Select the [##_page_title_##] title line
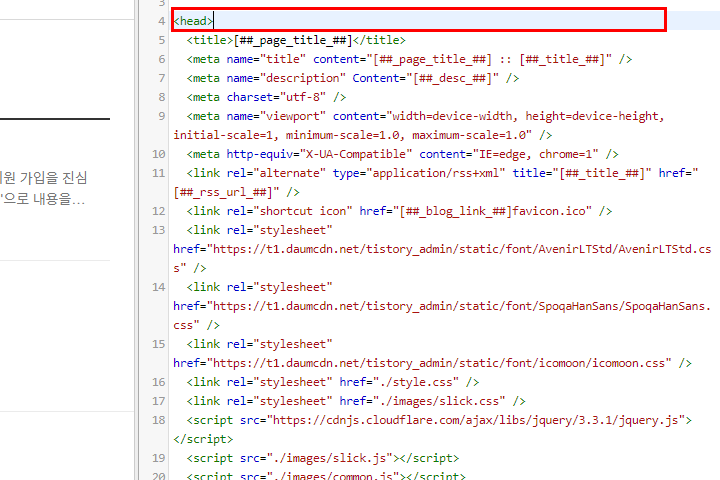Screen dimensions: 720x480 (x=296, y=40)
